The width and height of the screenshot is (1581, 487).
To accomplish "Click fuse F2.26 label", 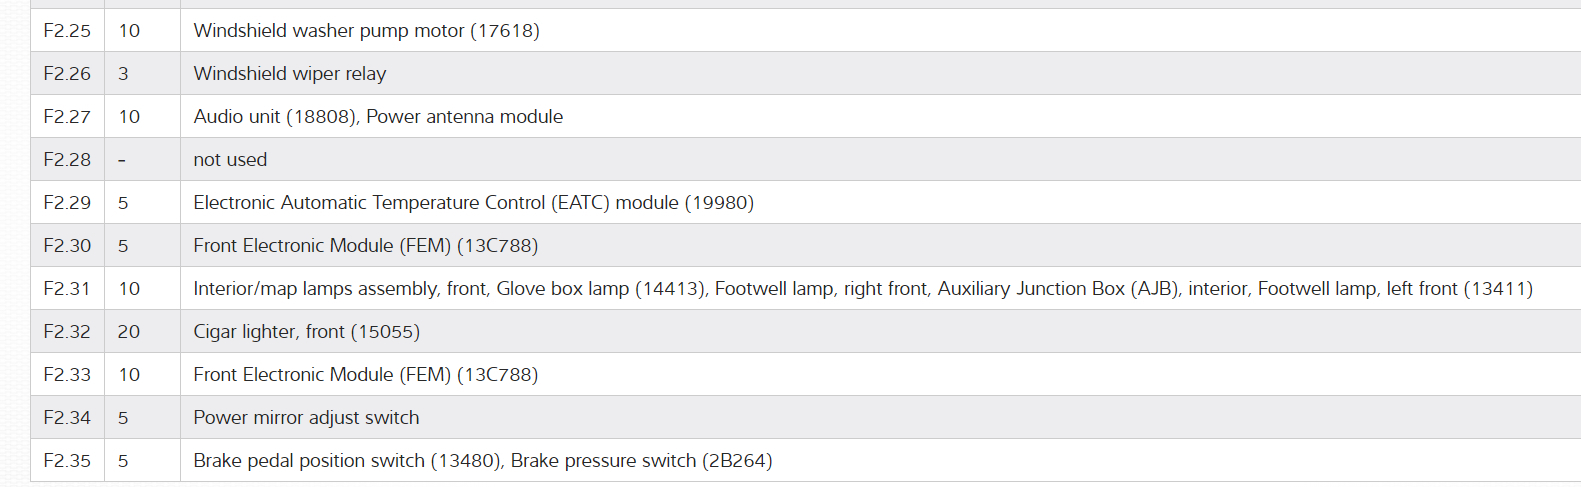I will 67,74.
